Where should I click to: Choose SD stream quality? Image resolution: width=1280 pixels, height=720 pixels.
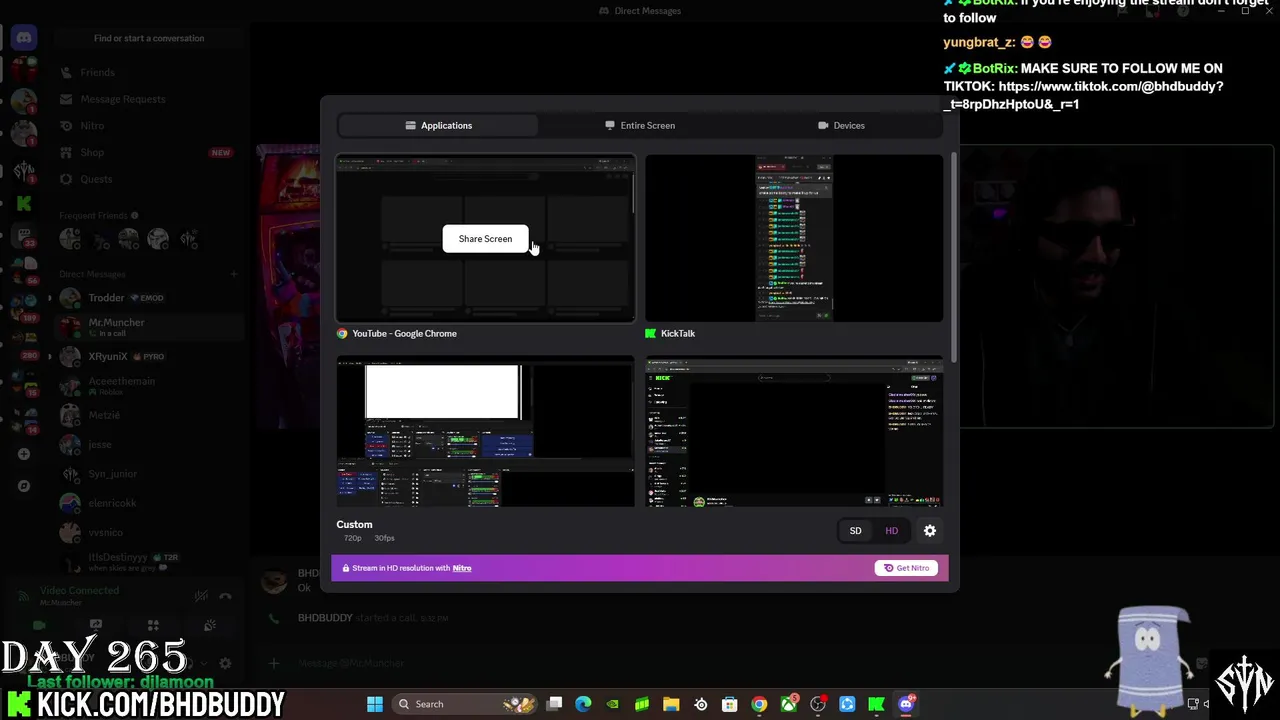pos(855,531)
